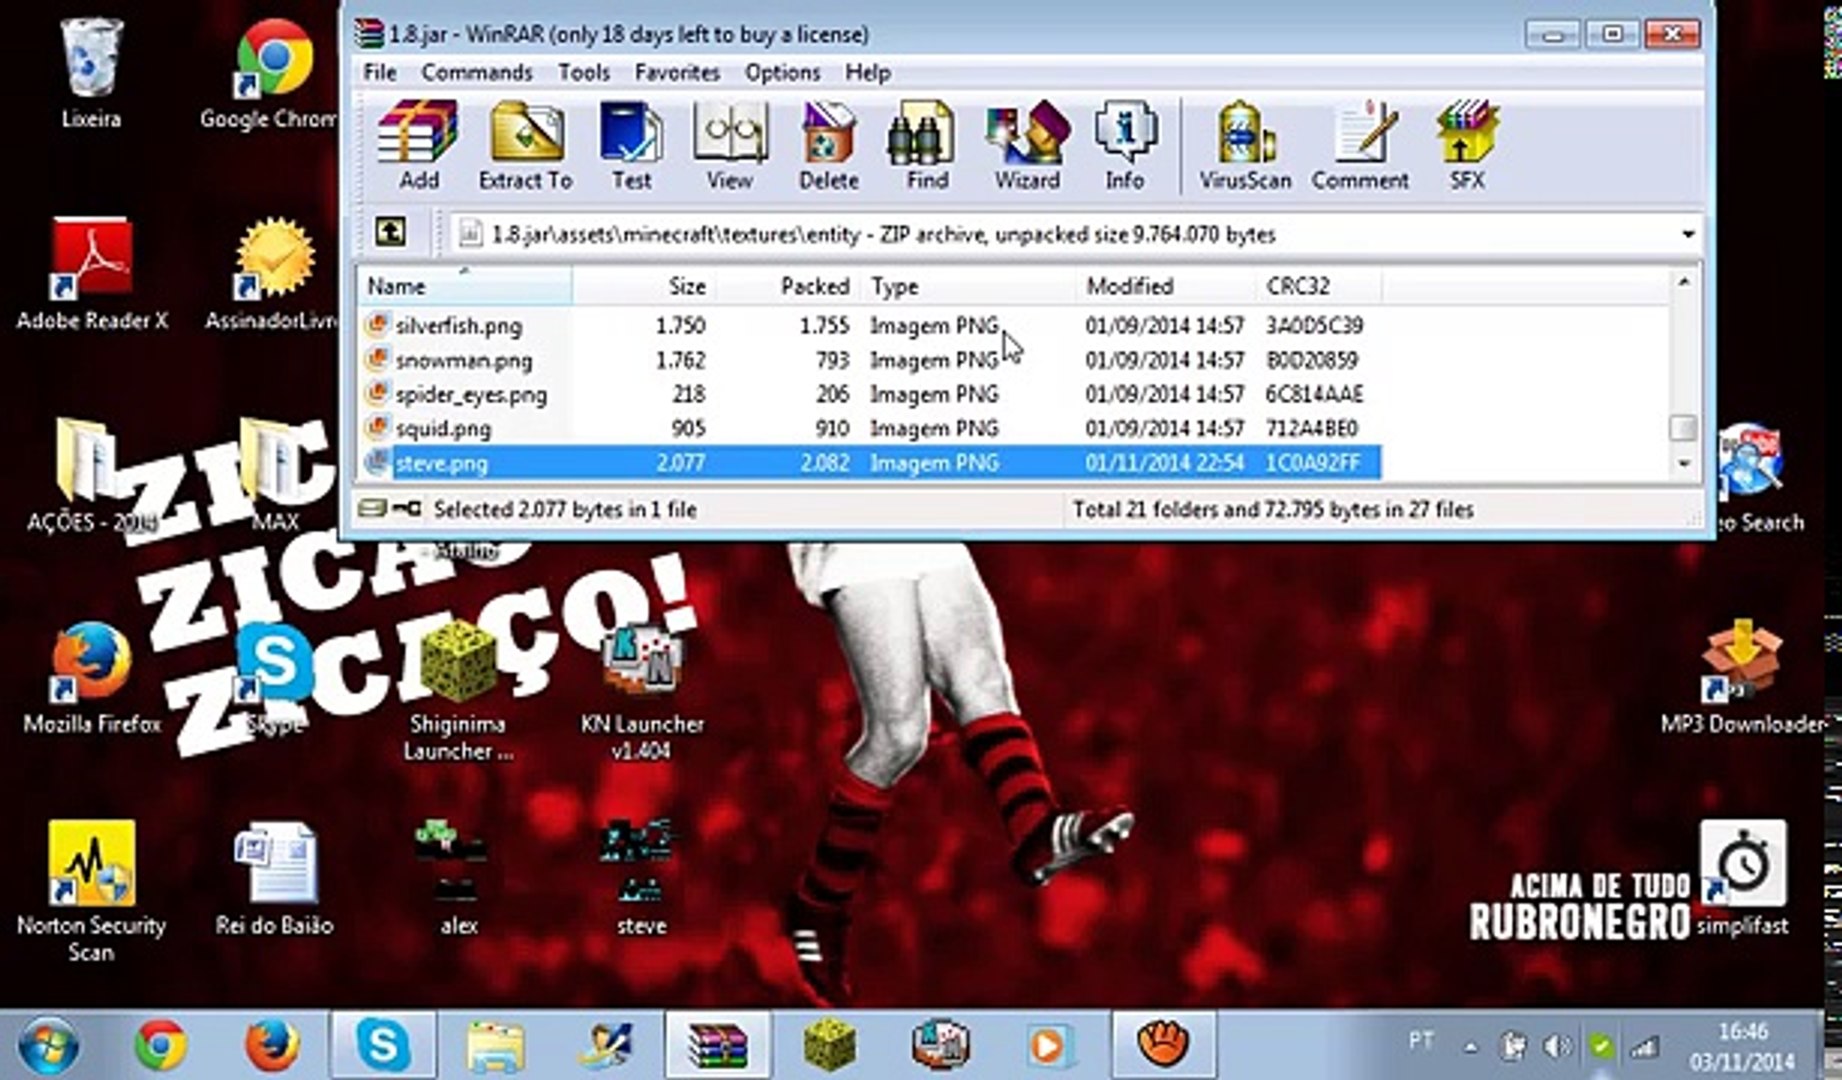The width and height of the screenshot is (1842, 1080).
Task: Select the alex image file on desktop
Action: click(457, 878)
